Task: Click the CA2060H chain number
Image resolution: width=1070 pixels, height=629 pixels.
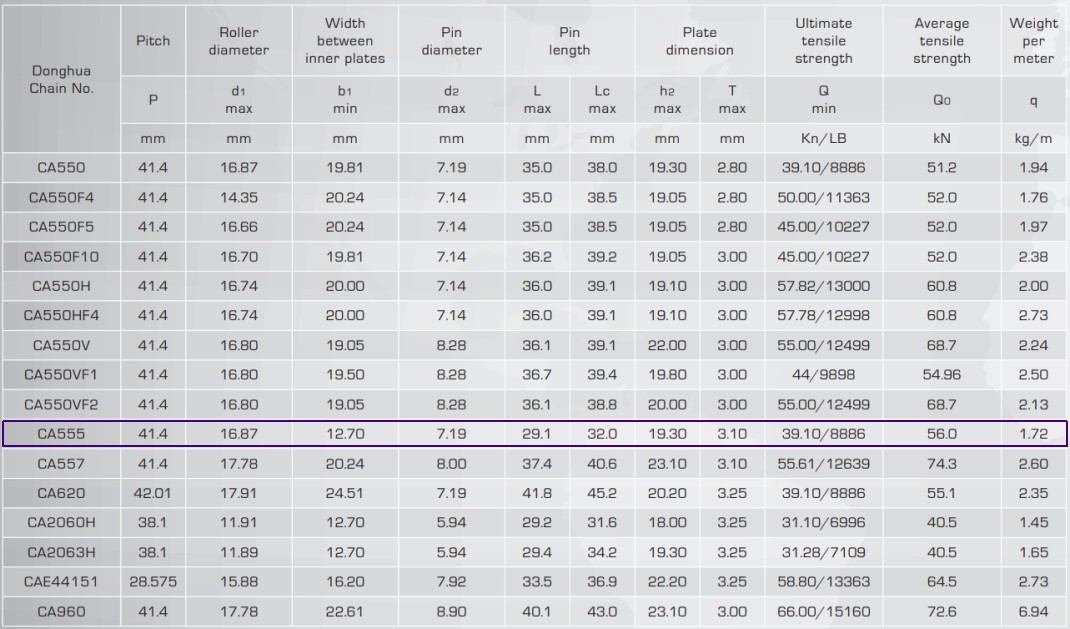Action: pos(61,523)
